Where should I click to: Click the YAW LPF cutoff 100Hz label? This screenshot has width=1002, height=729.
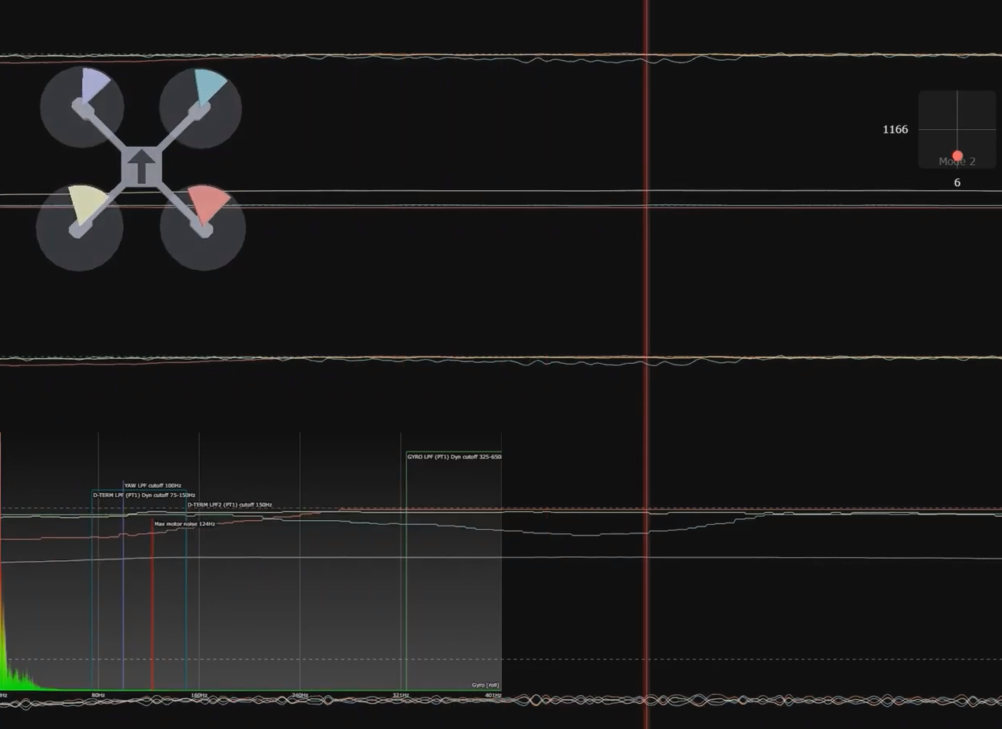point(152,485)
